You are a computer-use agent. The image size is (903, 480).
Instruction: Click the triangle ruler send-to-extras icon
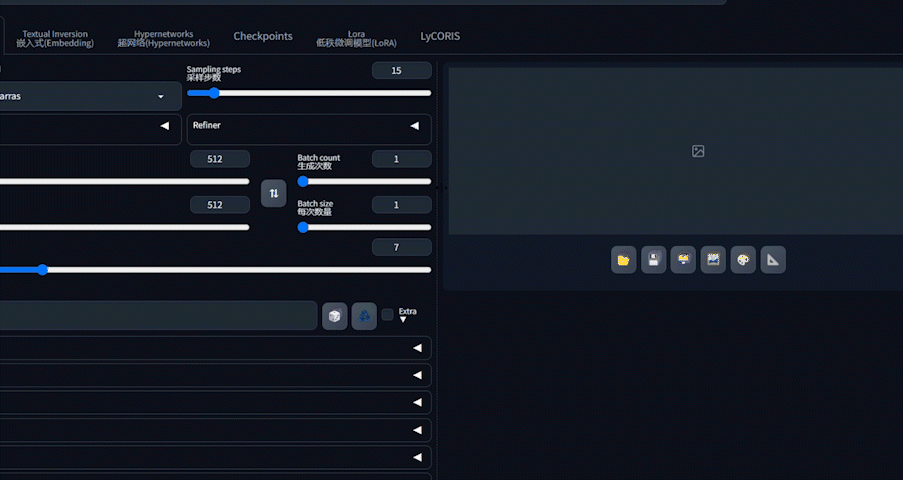773,260
